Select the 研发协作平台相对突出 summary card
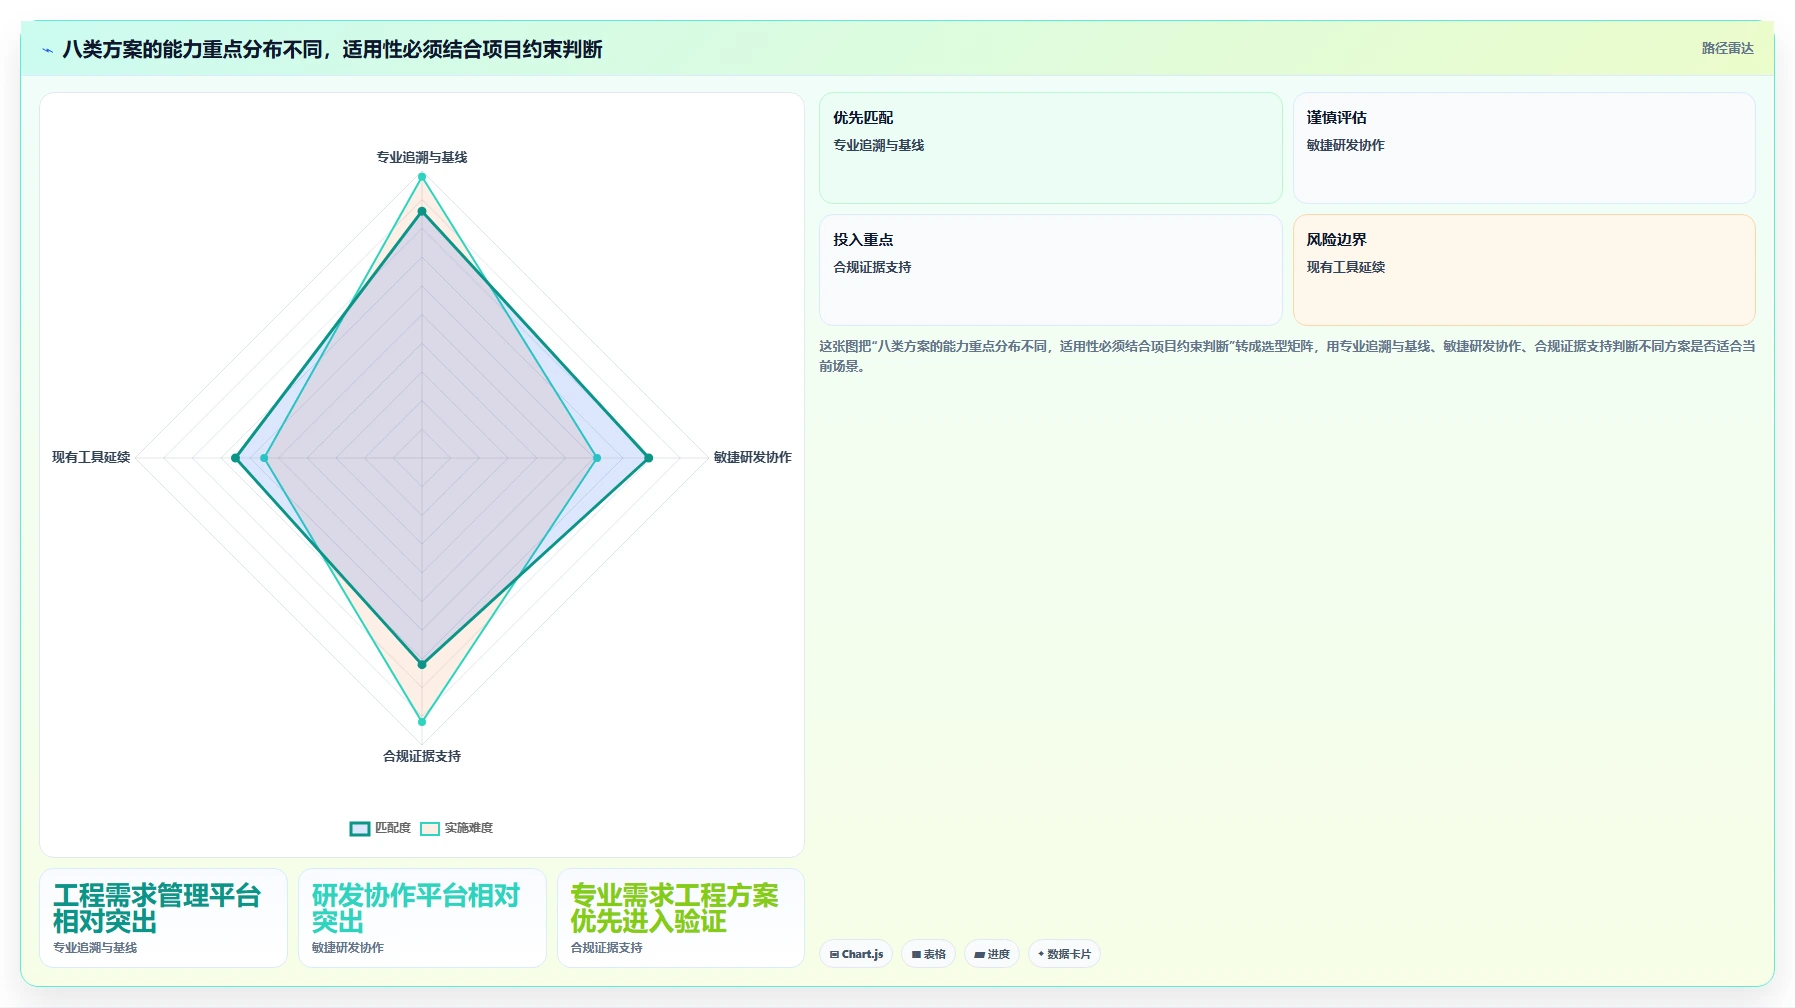The width and height of the screenshot is (1795, 1008). 422,918
